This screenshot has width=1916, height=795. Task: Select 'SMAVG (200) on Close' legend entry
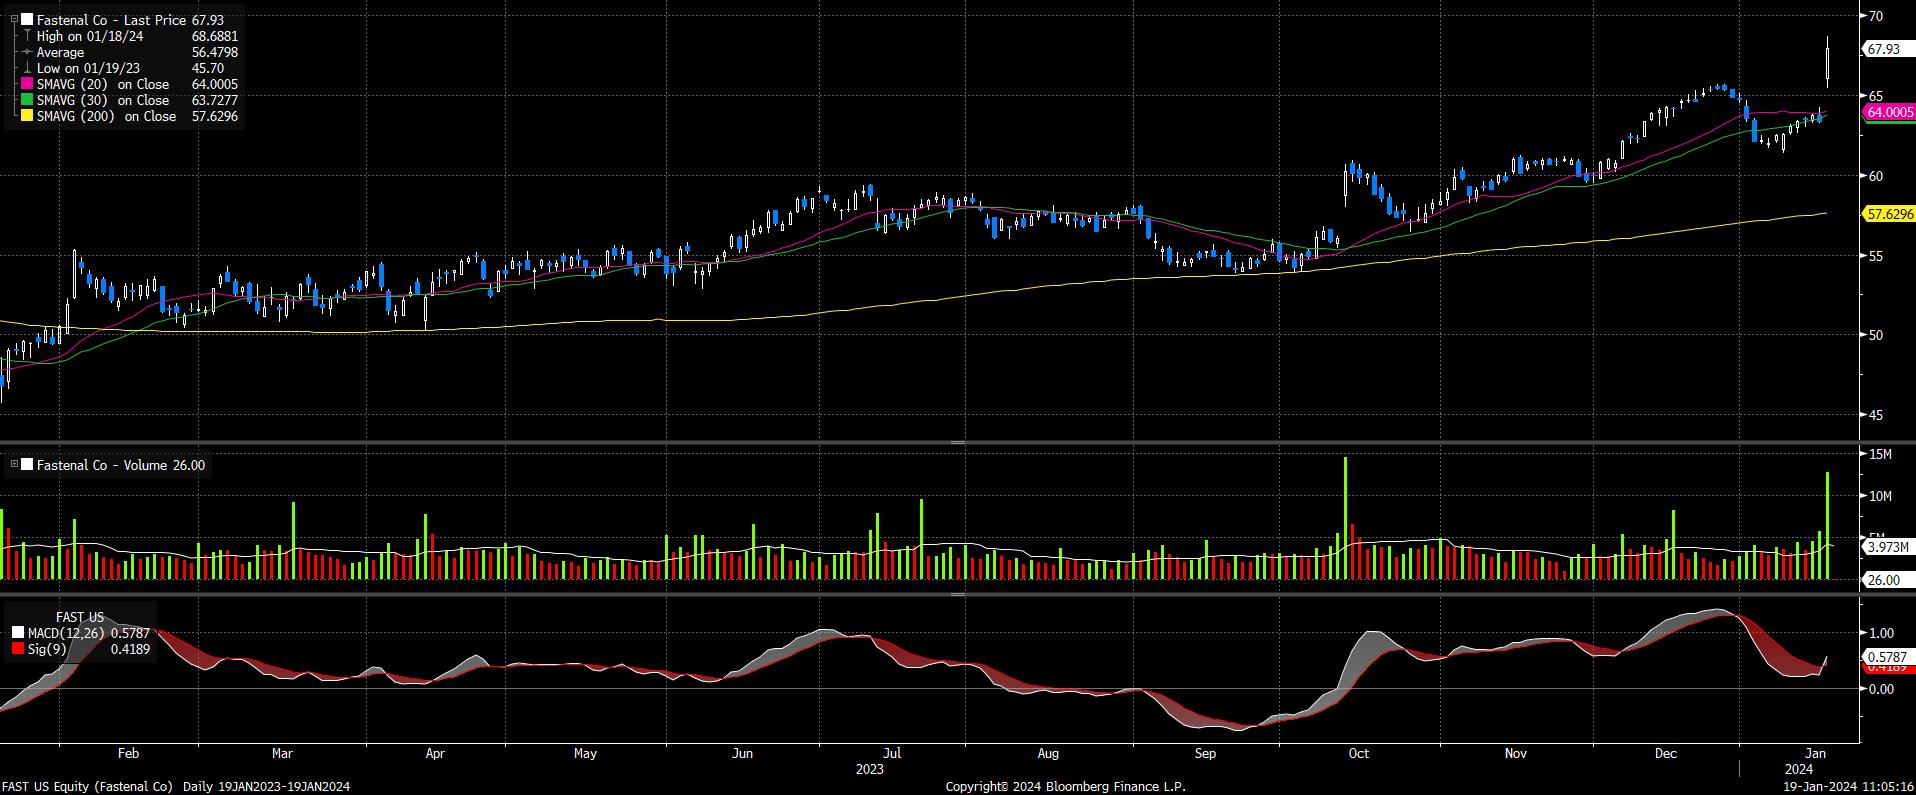click(x=106, y=116)
